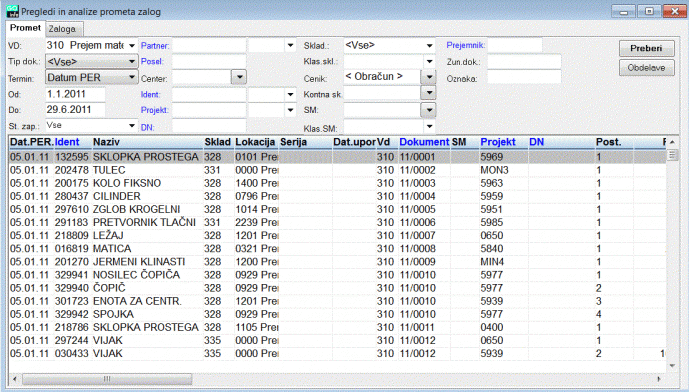Sort by Sklad column header

pyautogui.click(x=218, y=142)
